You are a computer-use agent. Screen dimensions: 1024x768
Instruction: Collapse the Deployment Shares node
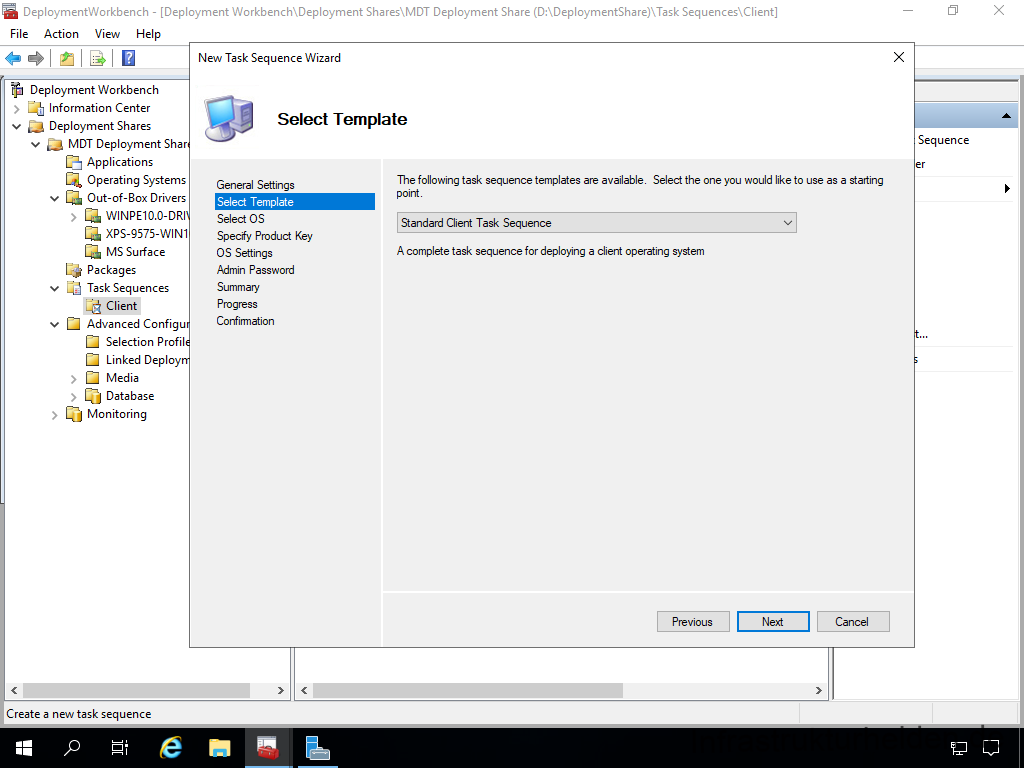click(17, 127)
